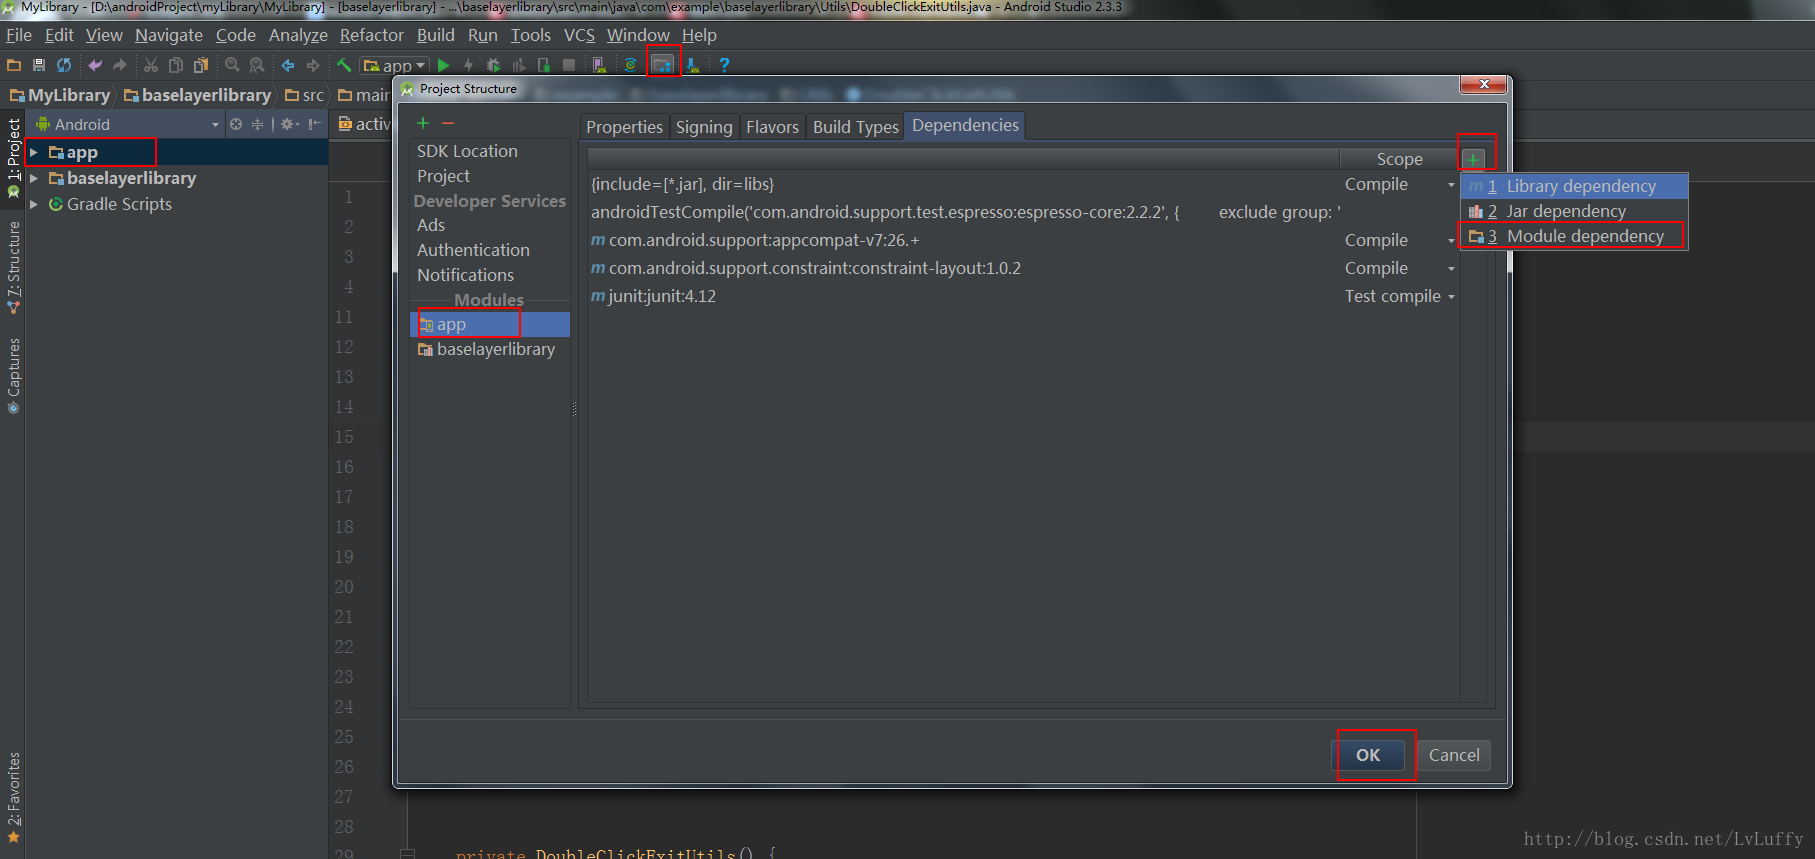Select the Dependencies tab
This screenshot has width=1815, height=859.
[x=965, y=125]
